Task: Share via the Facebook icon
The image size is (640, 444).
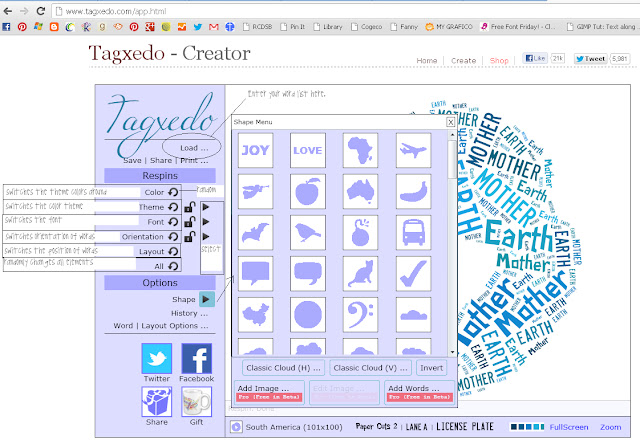Action: pyautogui.click(x=197, y=358)
